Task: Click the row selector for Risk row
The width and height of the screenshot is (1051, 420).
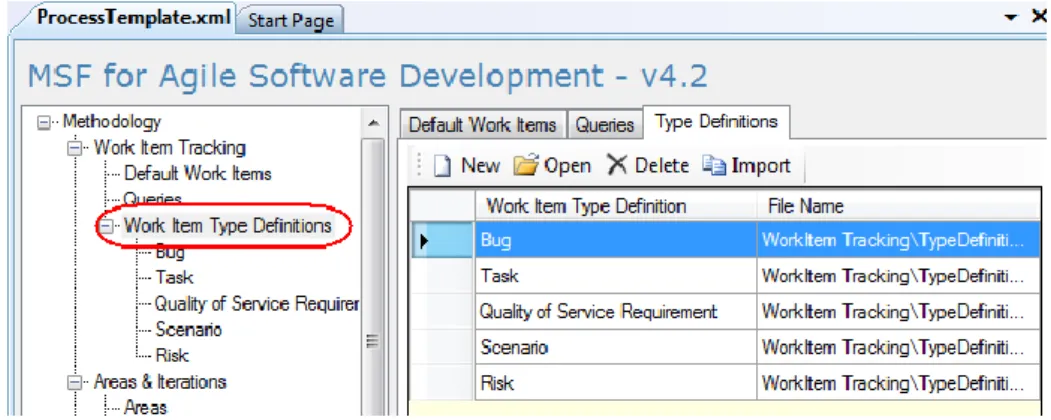Action: [442, 383]
